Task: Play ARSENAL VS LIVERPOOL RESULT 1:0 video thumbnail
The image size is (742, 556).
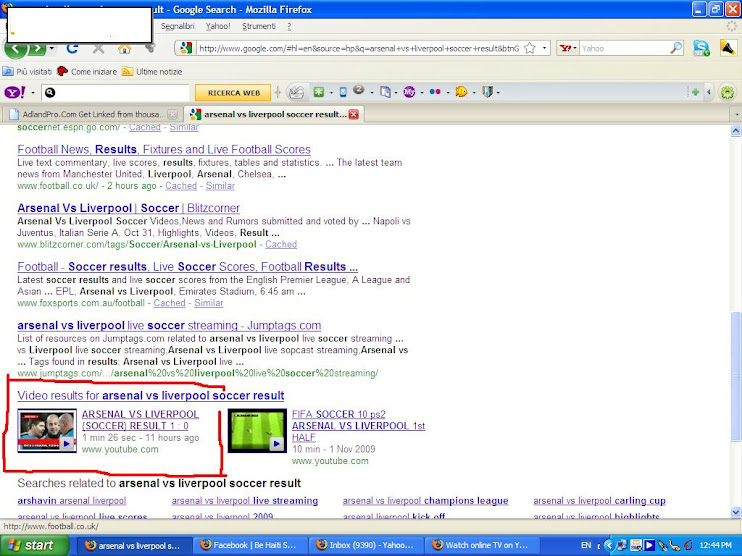Action: click(47, 431)
